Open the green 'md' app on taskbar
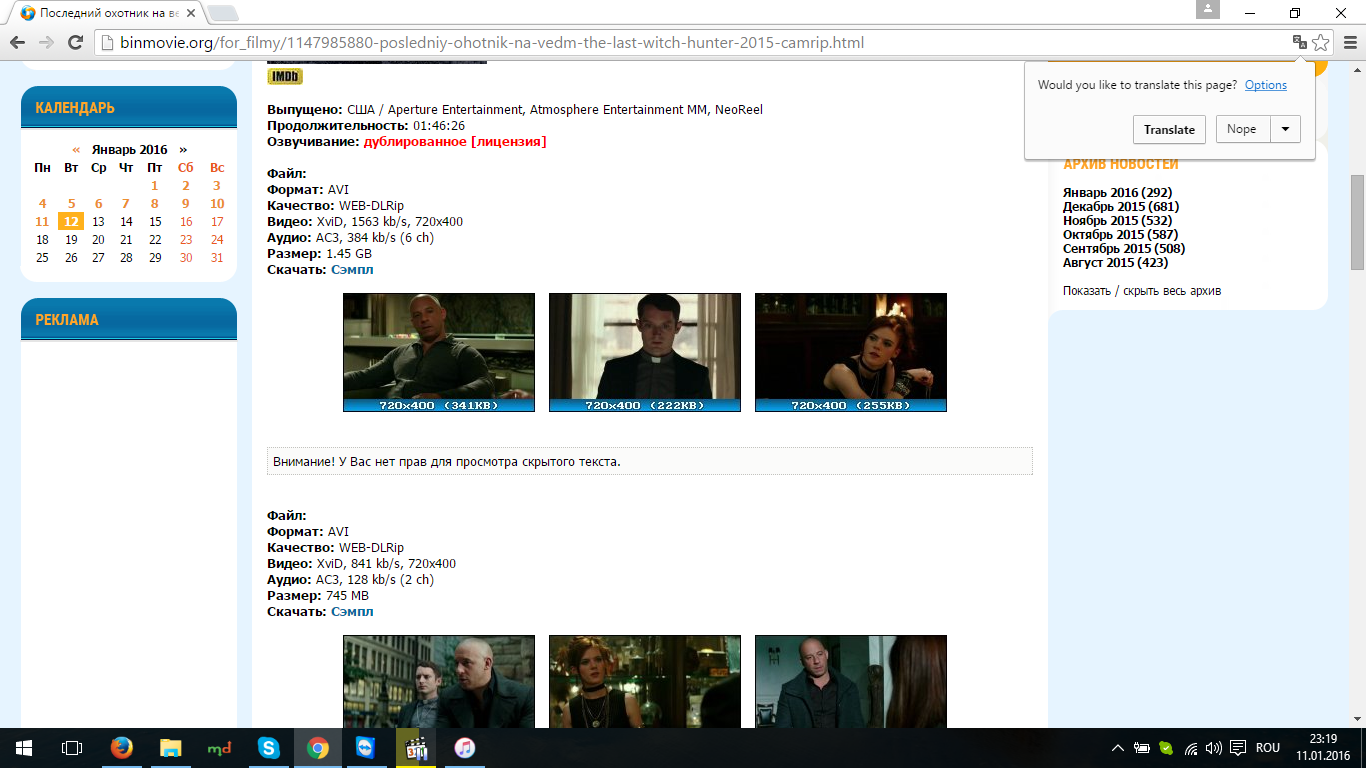 pyautogui.click(x=219, y=748)
